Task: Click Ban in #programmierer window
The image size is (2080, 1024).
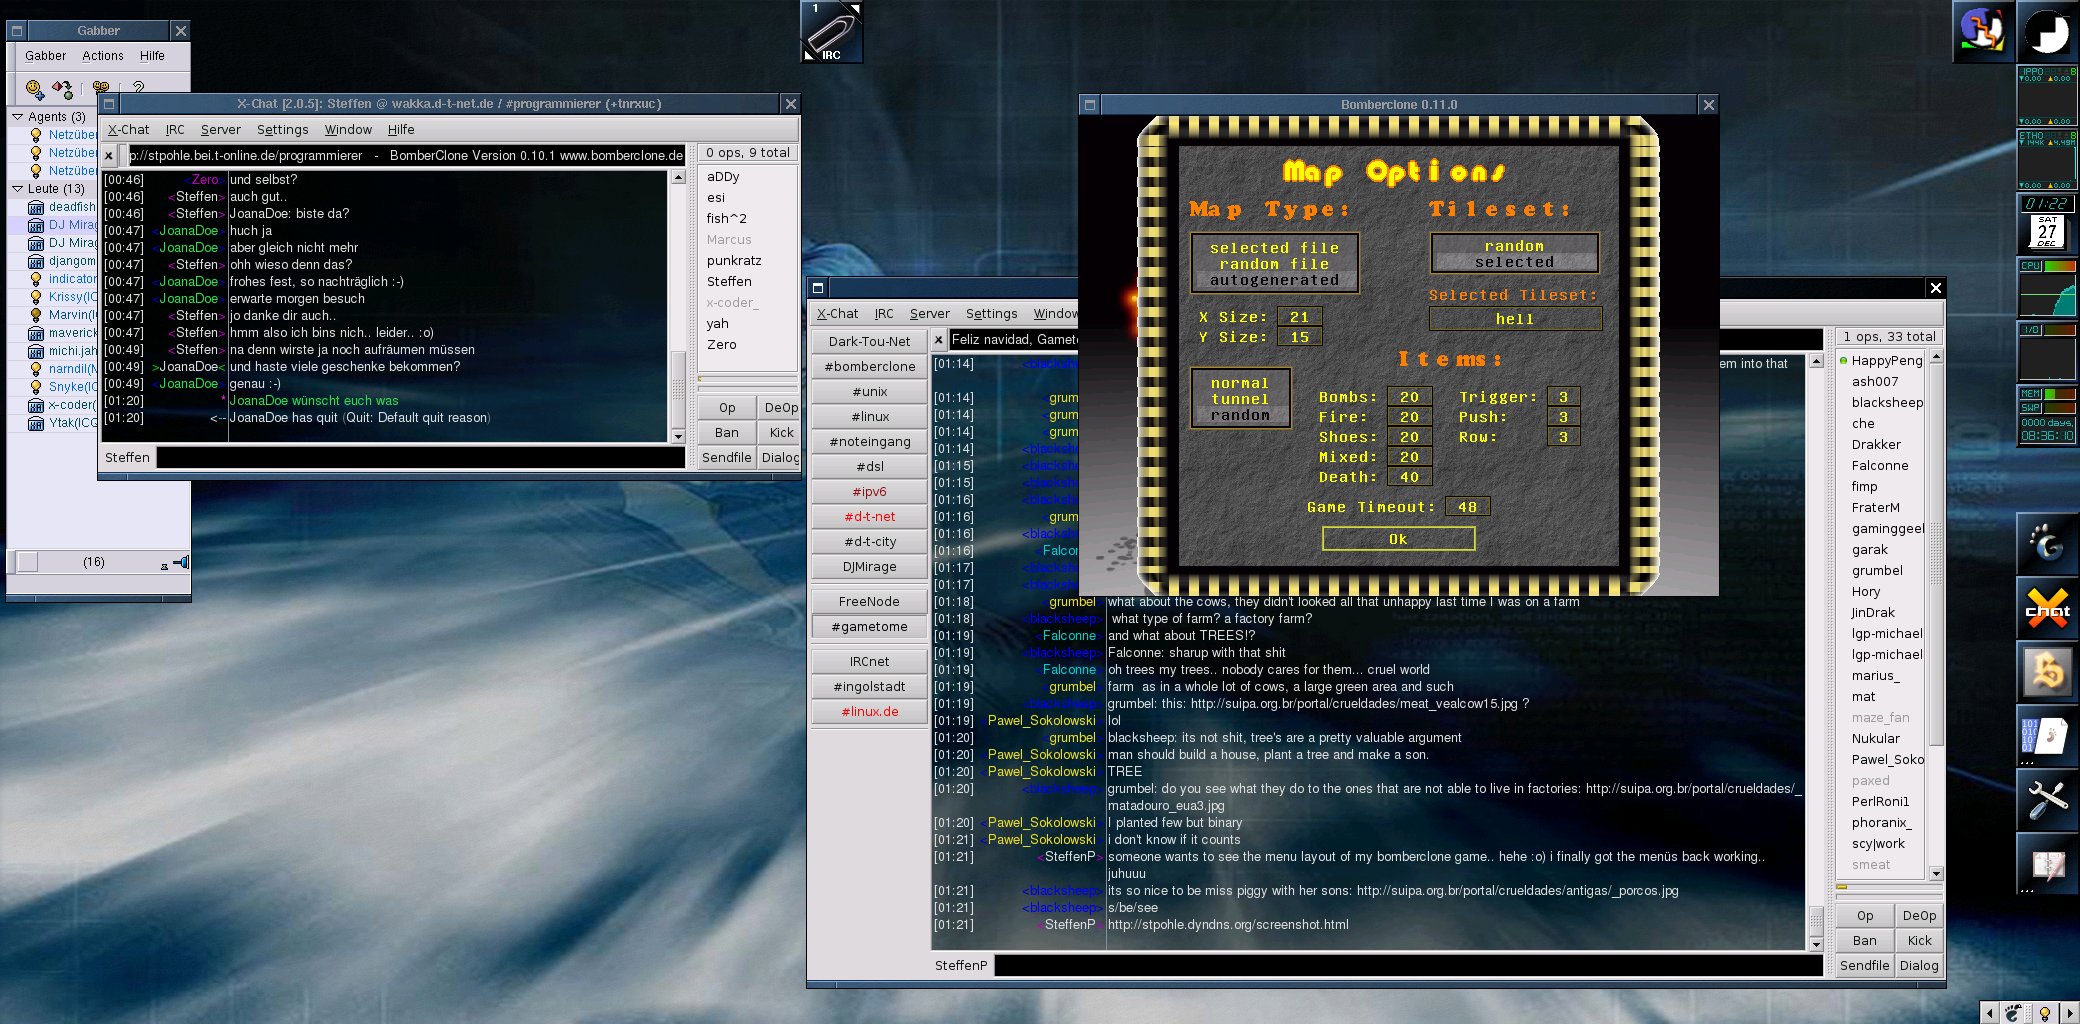Action: 726,433
